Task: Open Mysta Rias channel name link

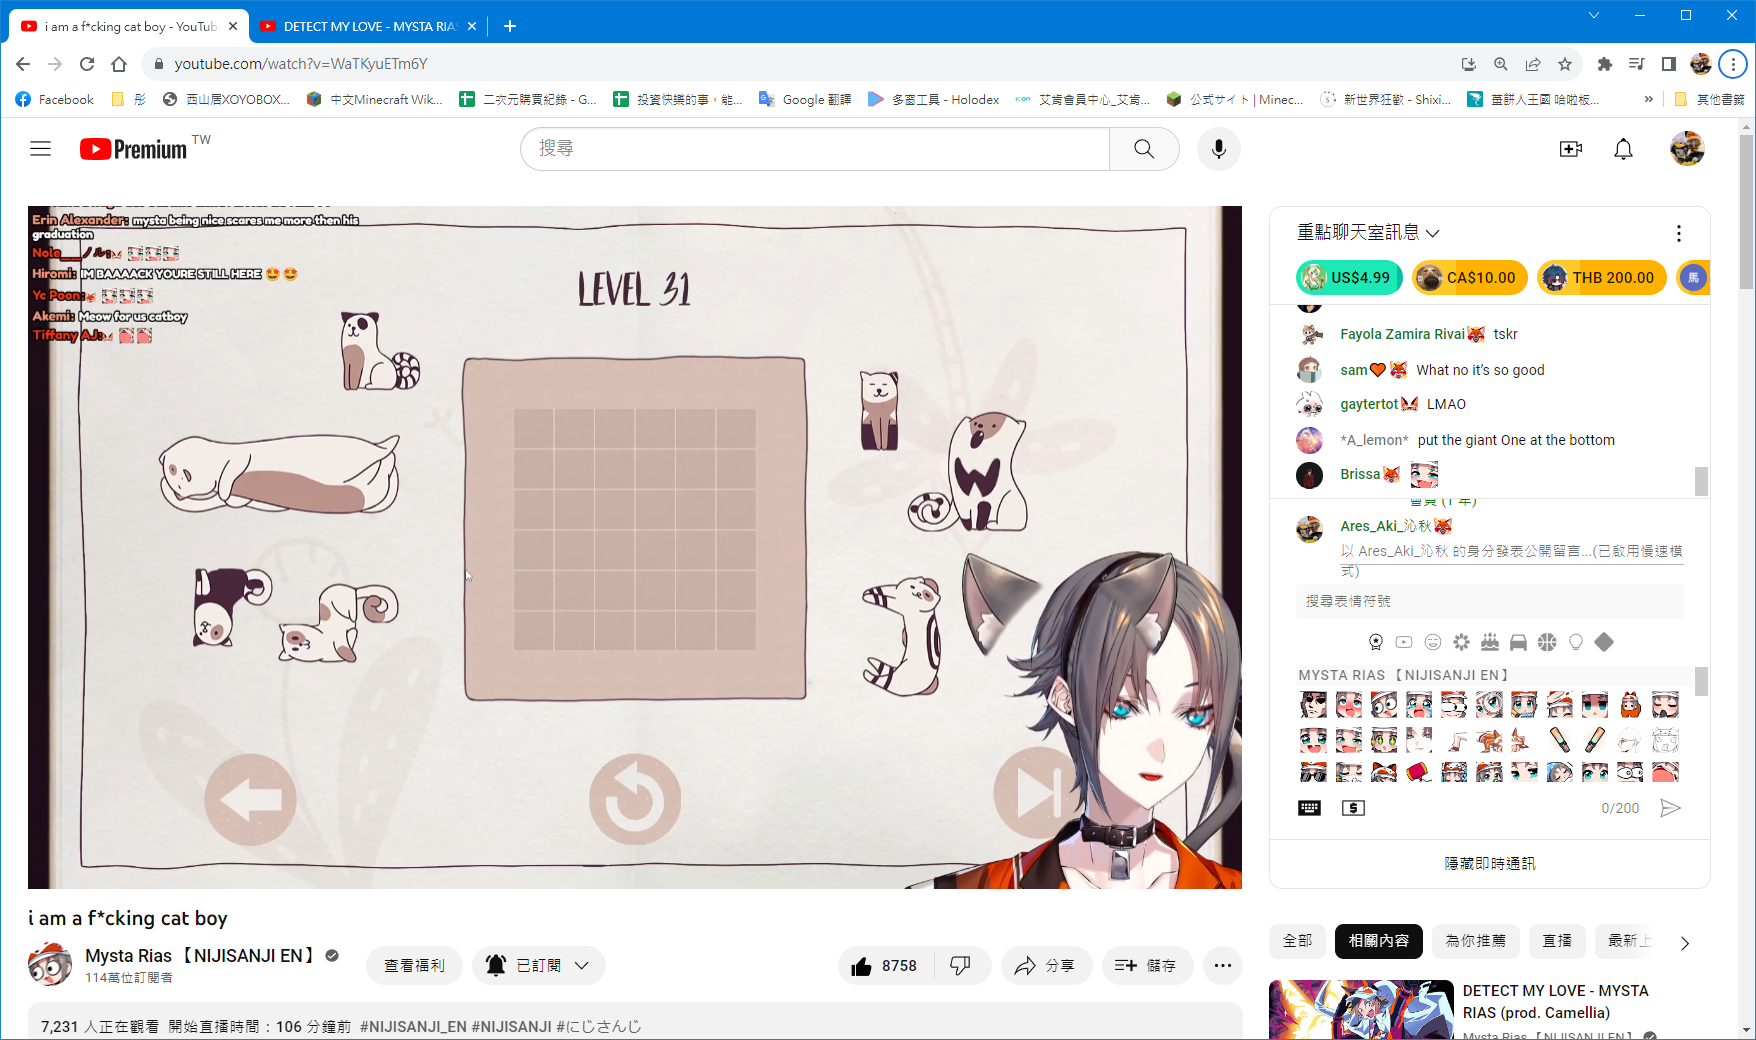Action: point(199,956)
